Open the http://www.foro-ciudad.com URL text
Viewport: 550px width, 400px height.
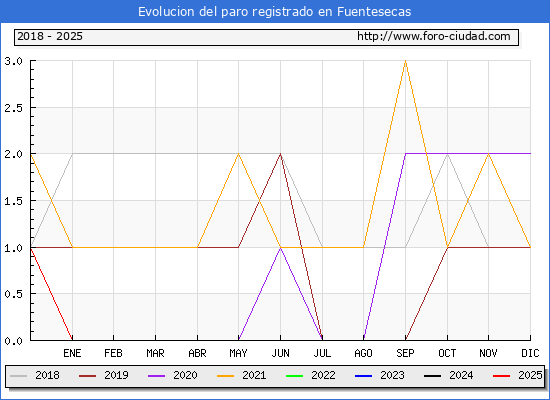[434, 36]
